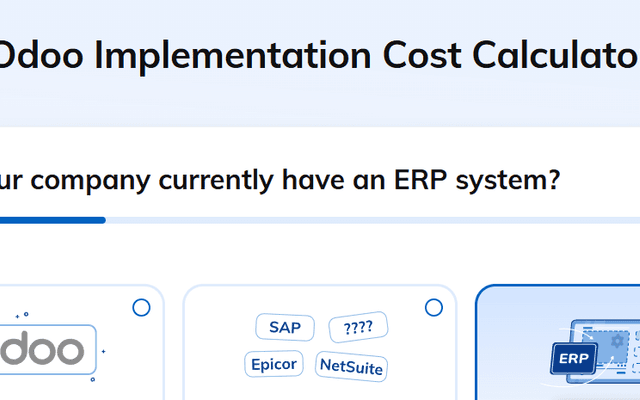Click the blue progress bar fill
Viewport: 640px width, 400px height.
50,220
